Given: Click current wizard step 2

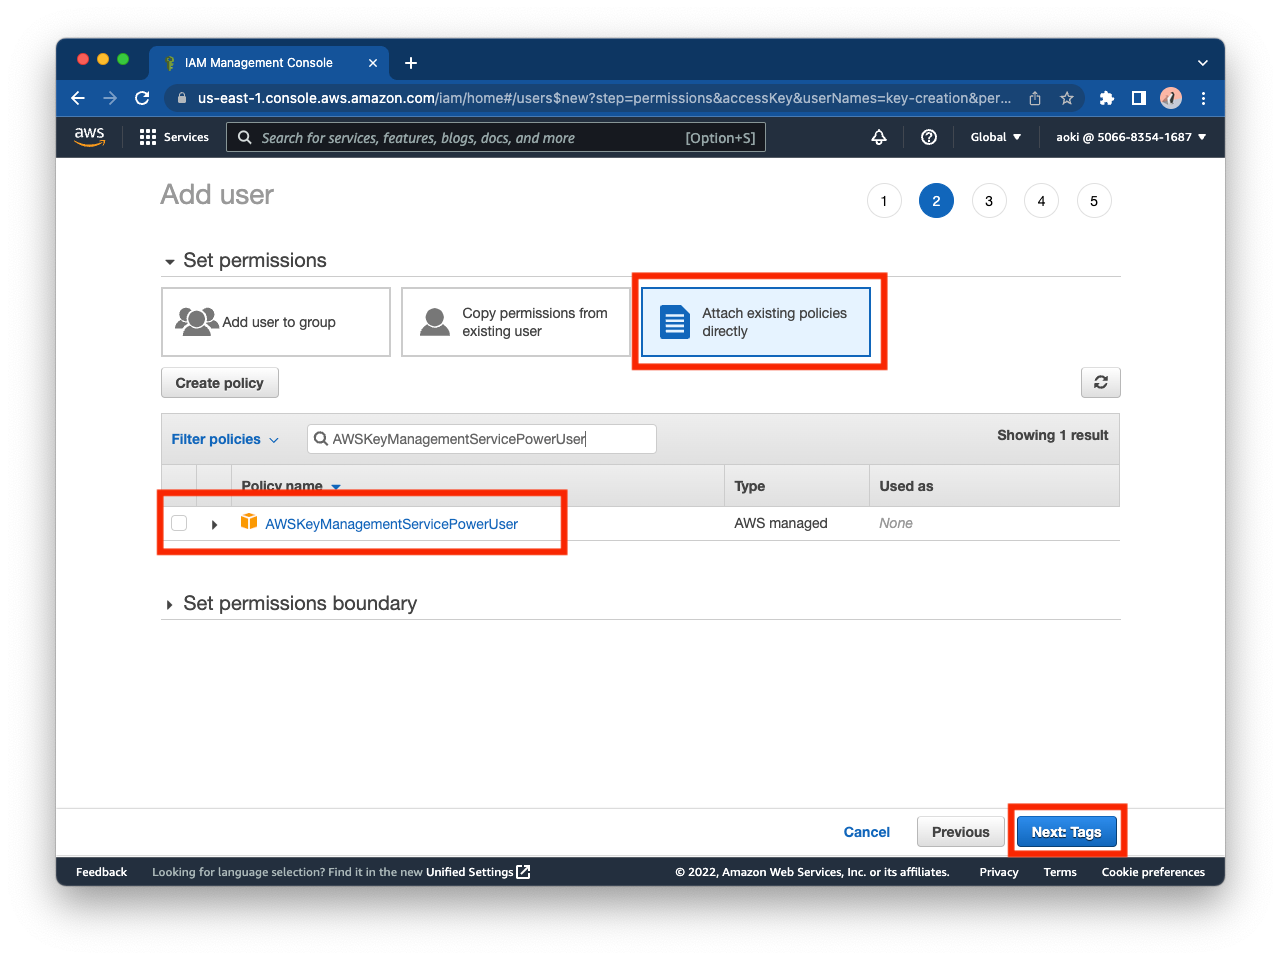Looking at the screenshot, I should click(936, 201).
